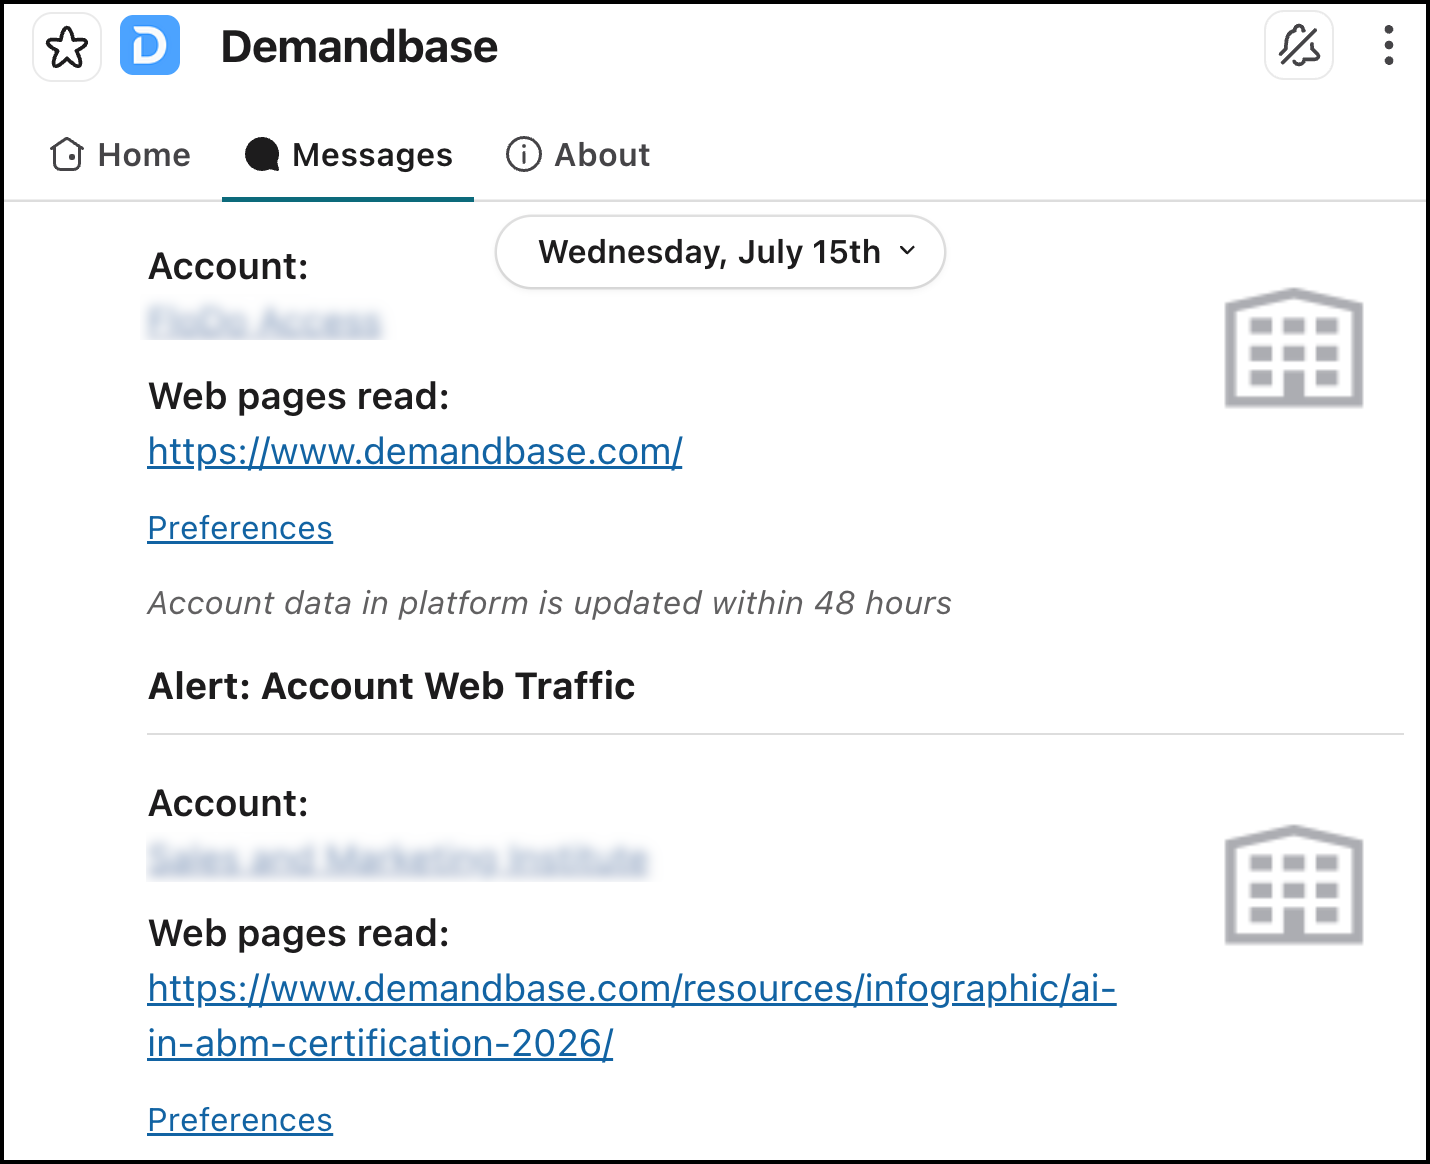This screenshot has width=1430, height=1164.
Task: Click the building icon beside the first account
Action: [x=1294, y=347]
